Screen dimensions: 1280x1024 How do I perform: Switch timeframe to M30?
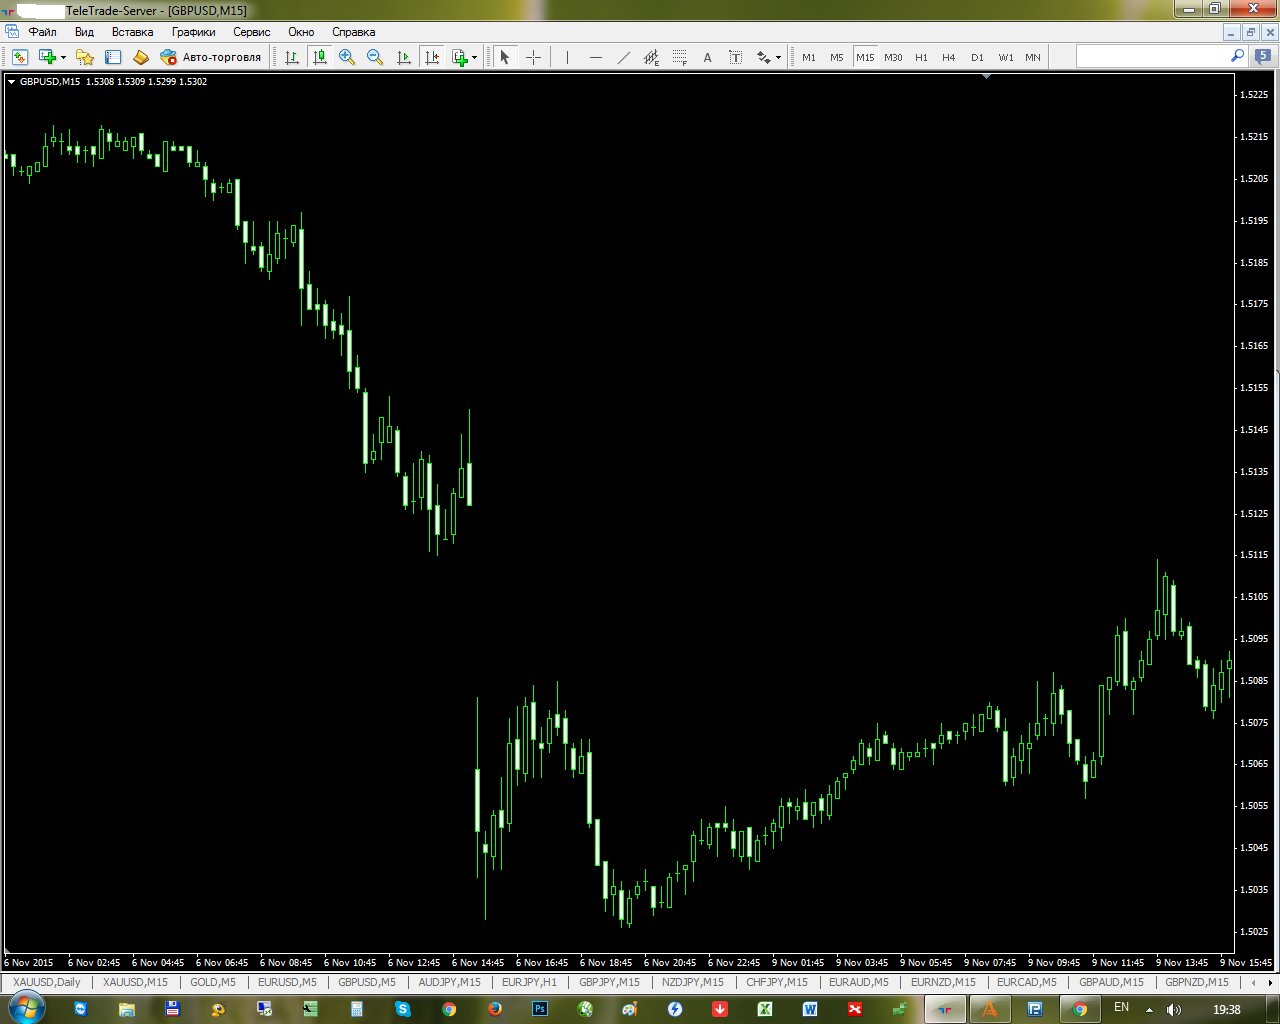pos(893,57)
